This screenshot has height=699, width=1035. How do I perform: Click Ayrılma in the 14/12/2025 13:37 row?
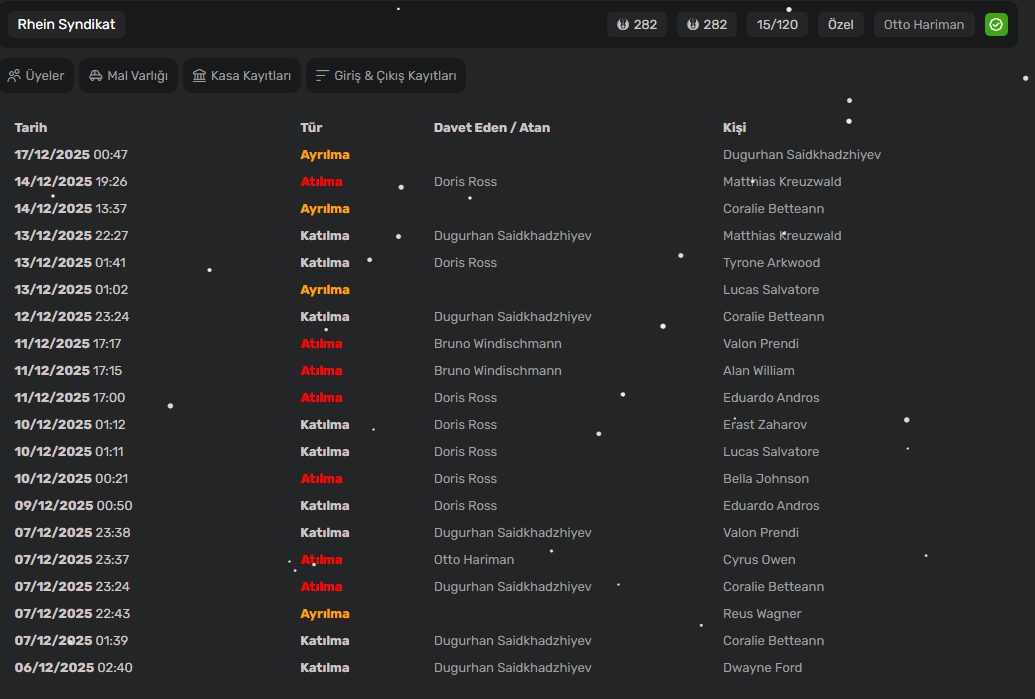pos(325,209)
